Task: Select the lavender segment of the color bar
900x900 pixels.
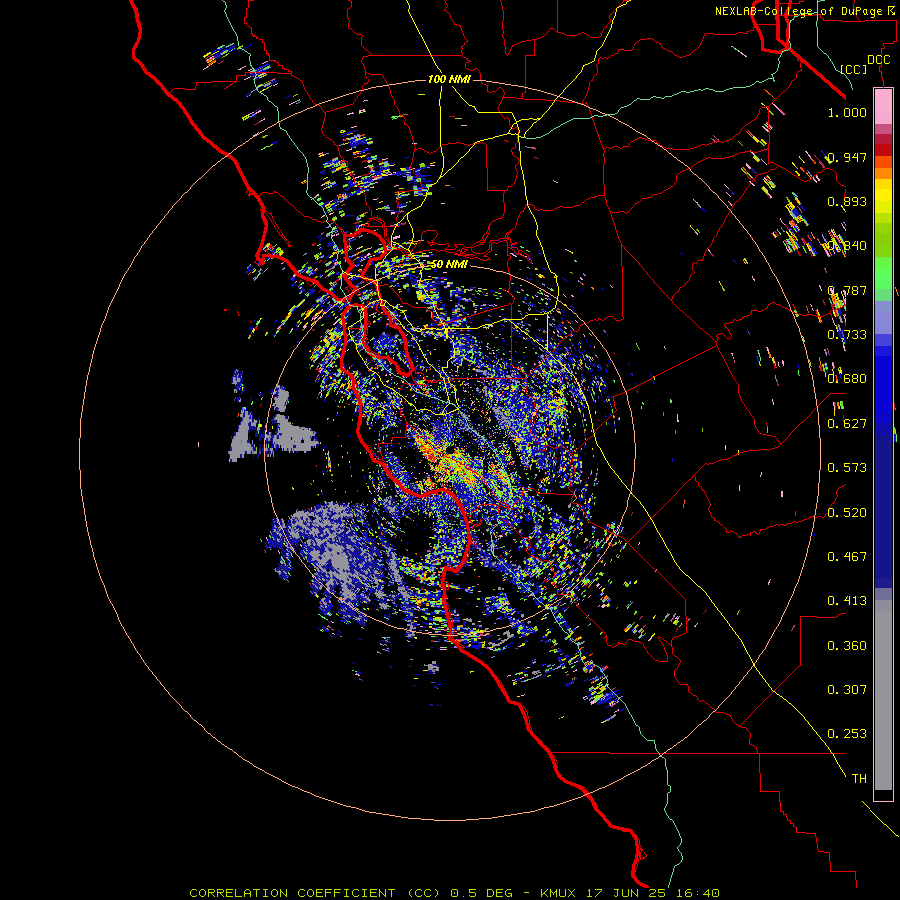Action: click(x=883, y=317)
